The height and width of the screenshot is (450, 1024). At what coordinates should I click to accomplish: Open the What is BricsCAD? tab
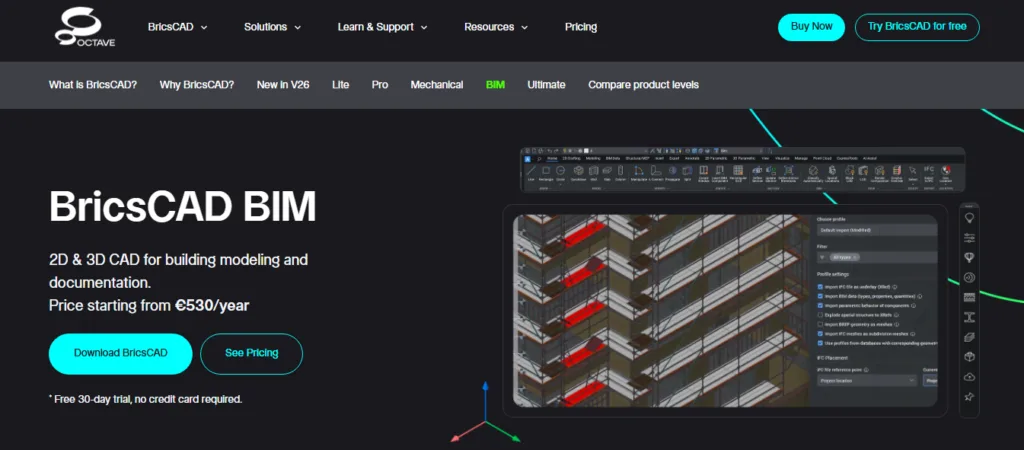coord(93,85)
